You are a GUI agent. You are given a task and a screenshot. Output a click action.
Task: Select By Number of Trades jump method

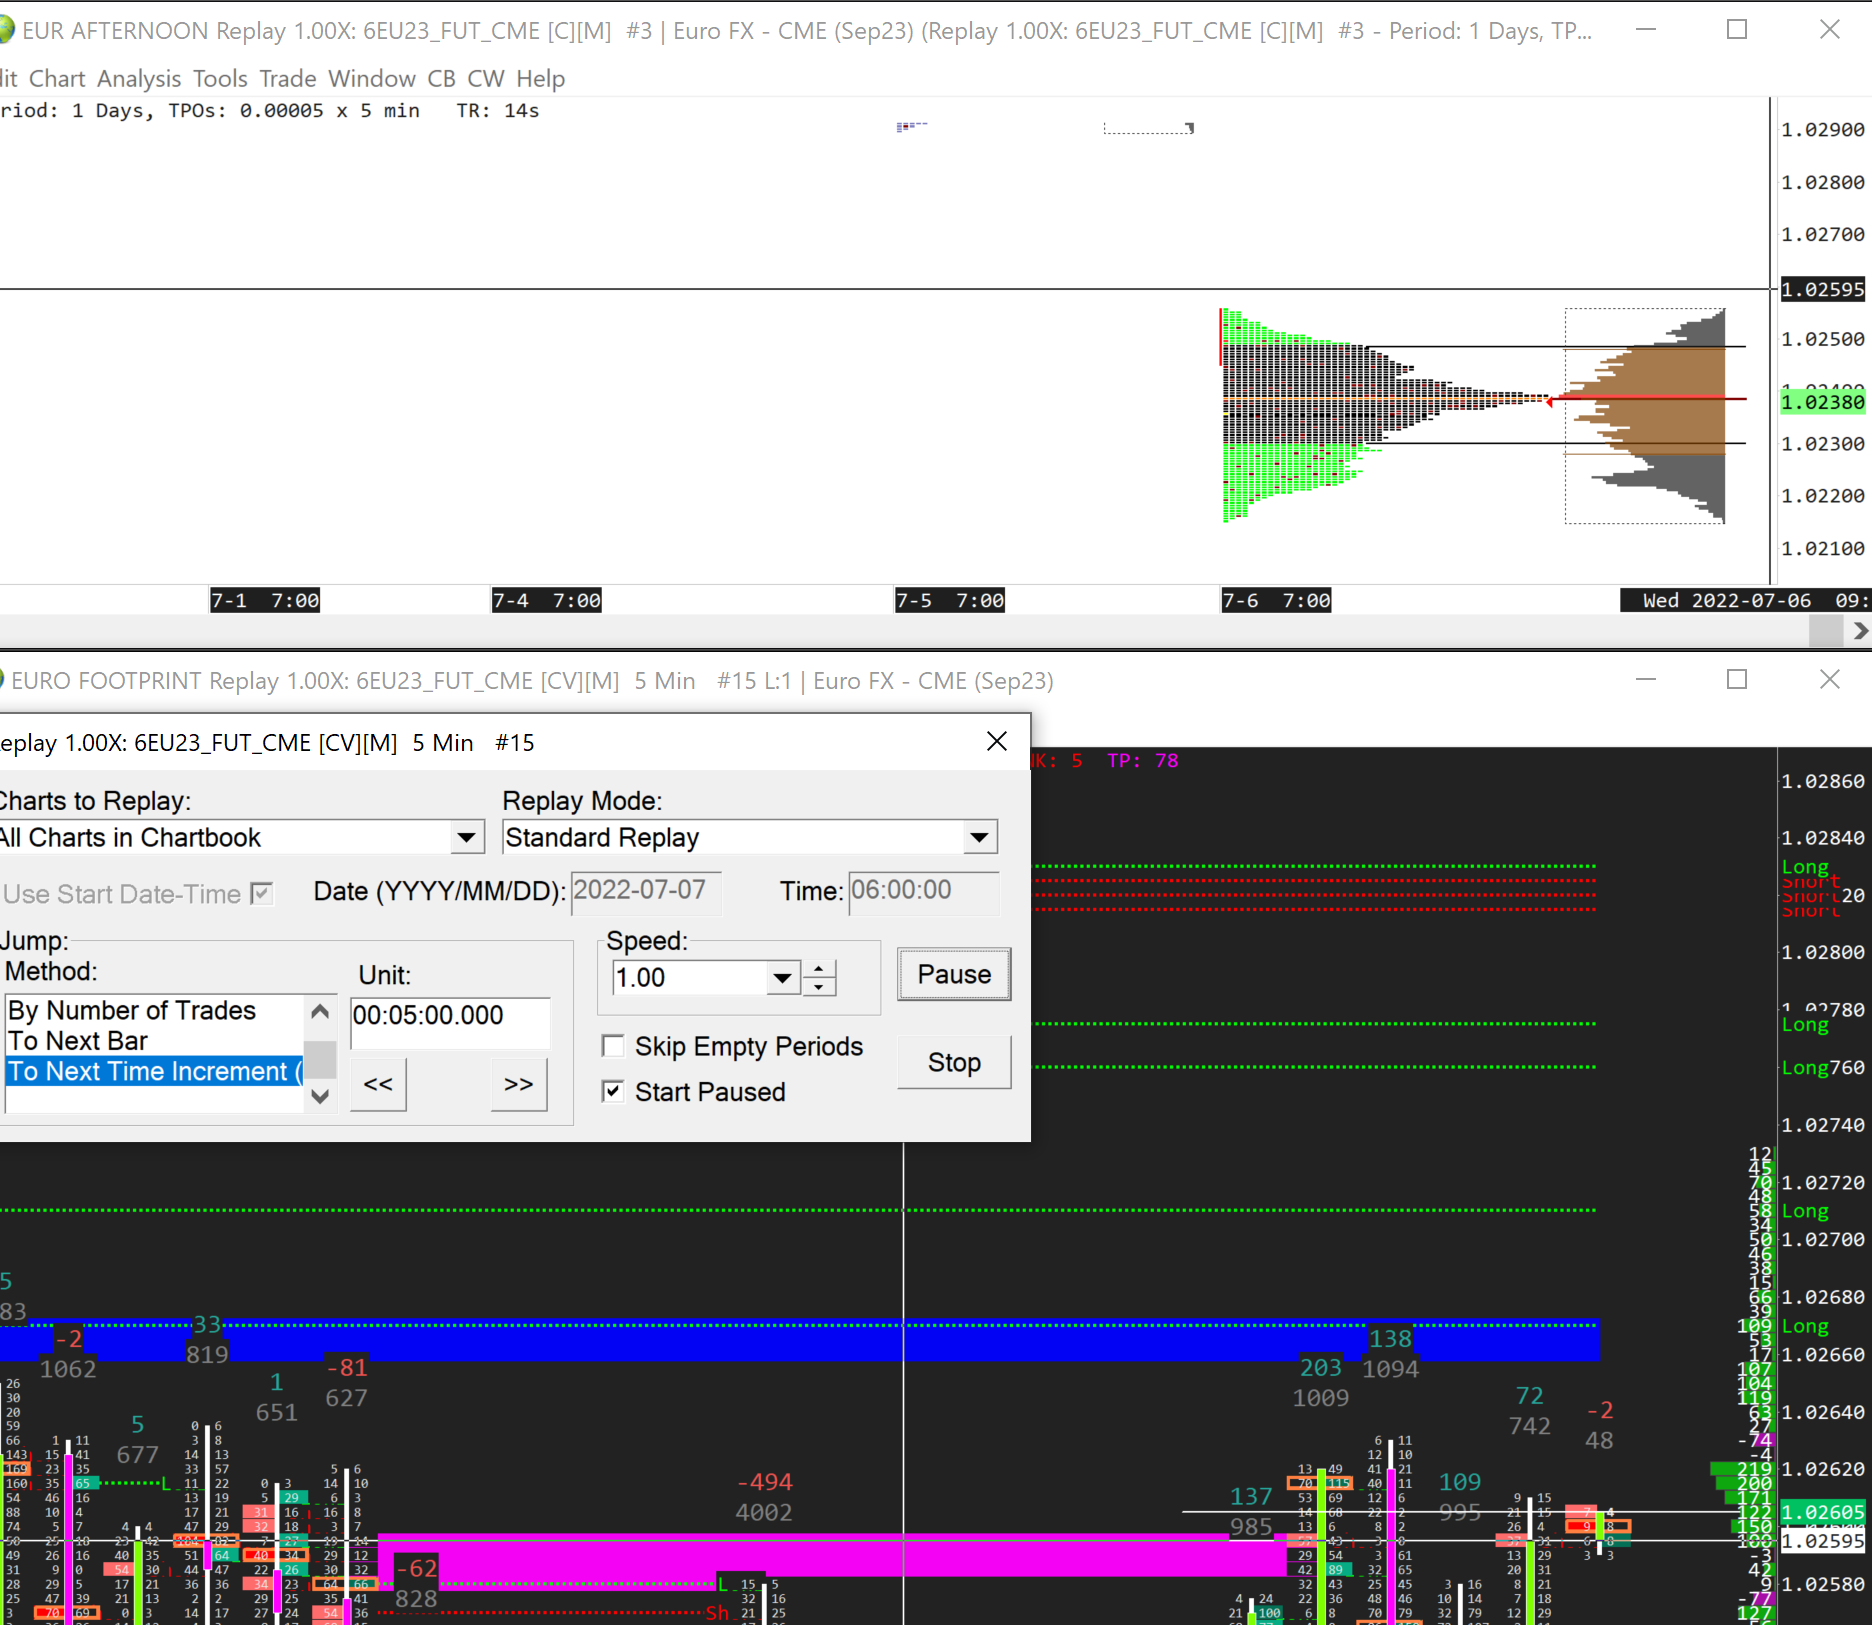[132, 1011]
